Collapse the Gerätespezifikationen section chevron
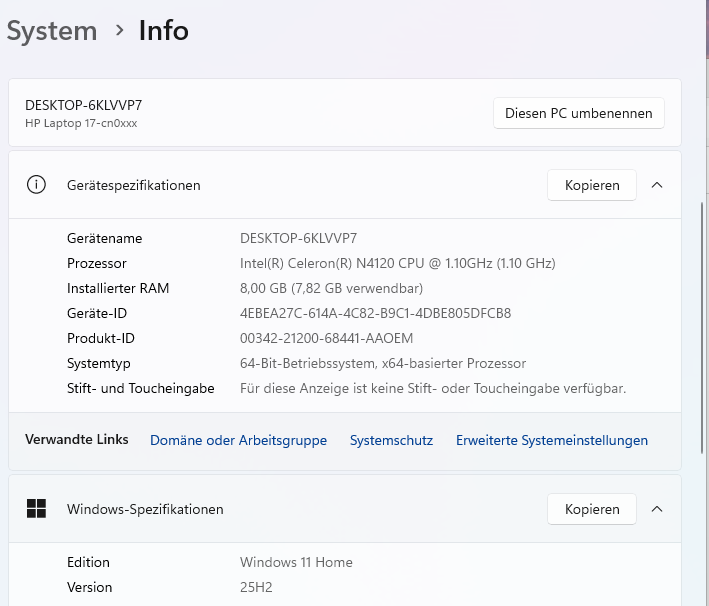Image resolution: width=709 pixels, height=606 pixels. 657,185
